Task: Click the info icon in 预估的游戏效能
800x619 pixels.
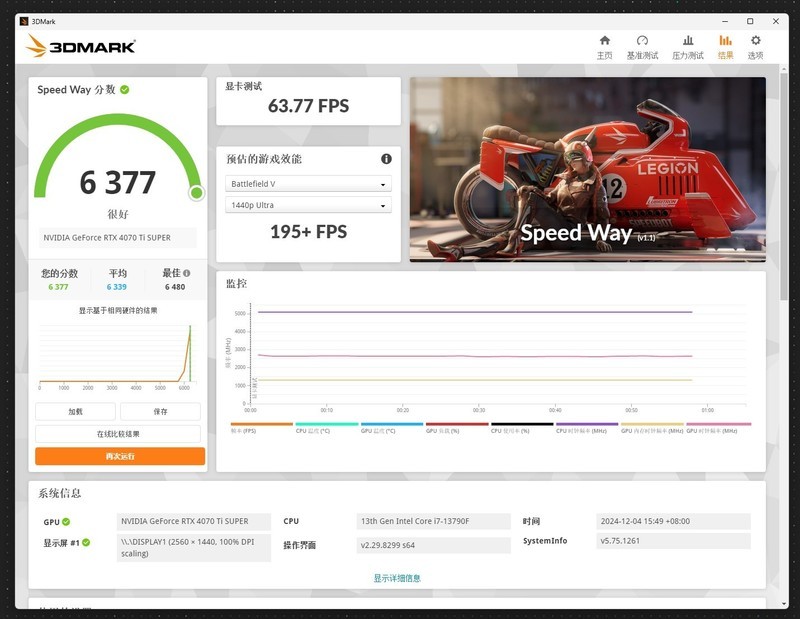Action: tap(386, 159)
